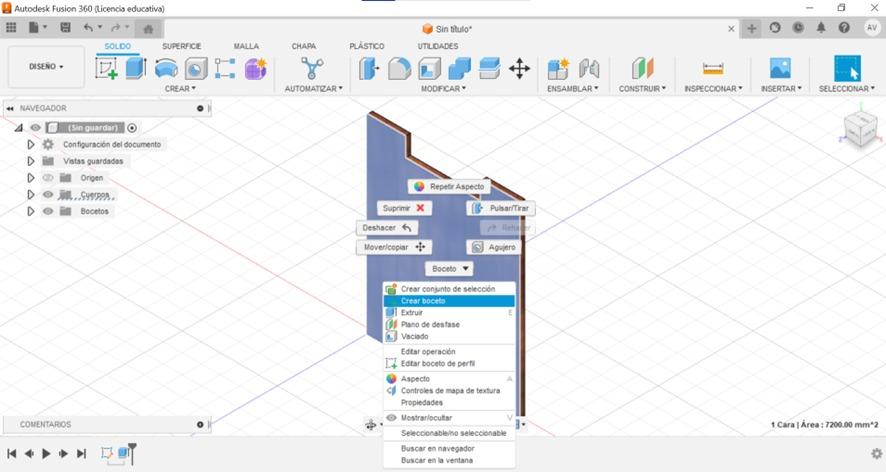Open the Boceto marking menu dropdown
This screenshot has height=472, width=886.
click(x=450, y=269)
